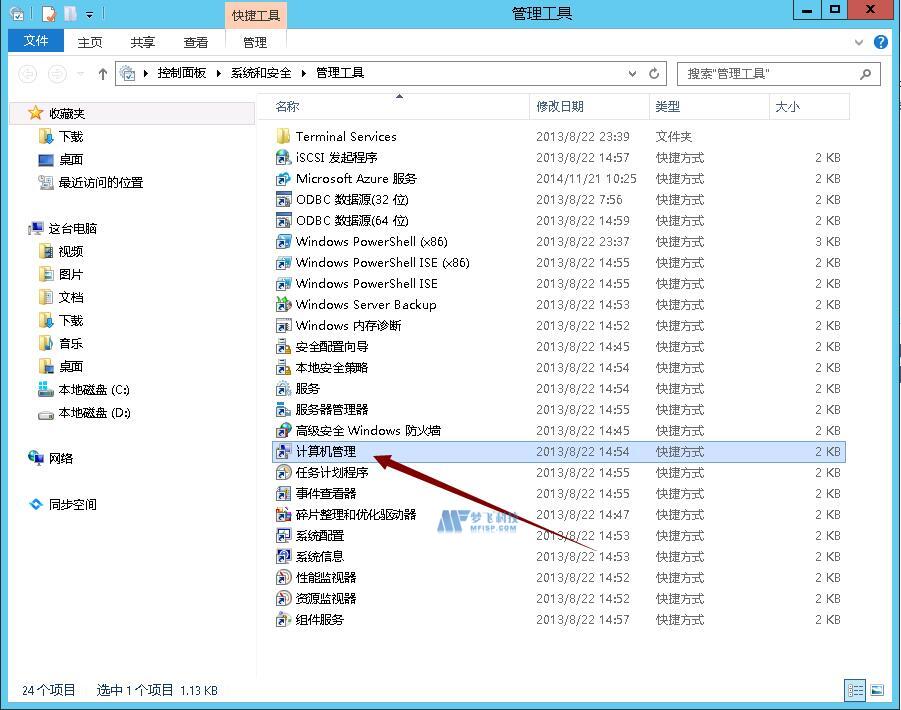
Task: Click the up arrow to go to parent folder
Action: 103,73
